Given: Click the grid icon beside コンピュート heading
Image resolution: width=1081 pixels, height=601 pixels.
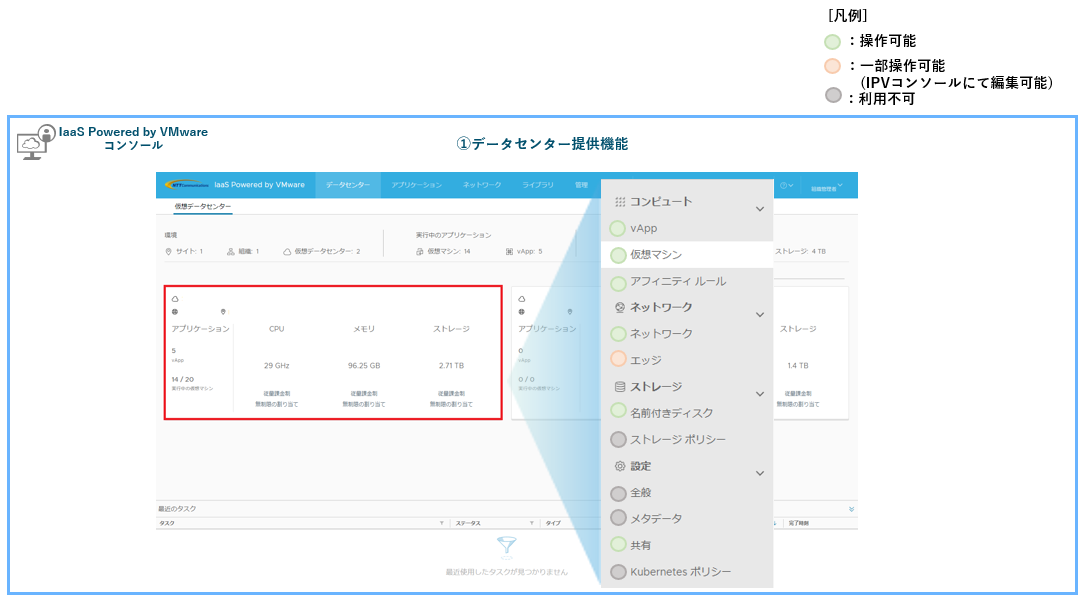Looking at the screenshot, I should pos(620,202).
